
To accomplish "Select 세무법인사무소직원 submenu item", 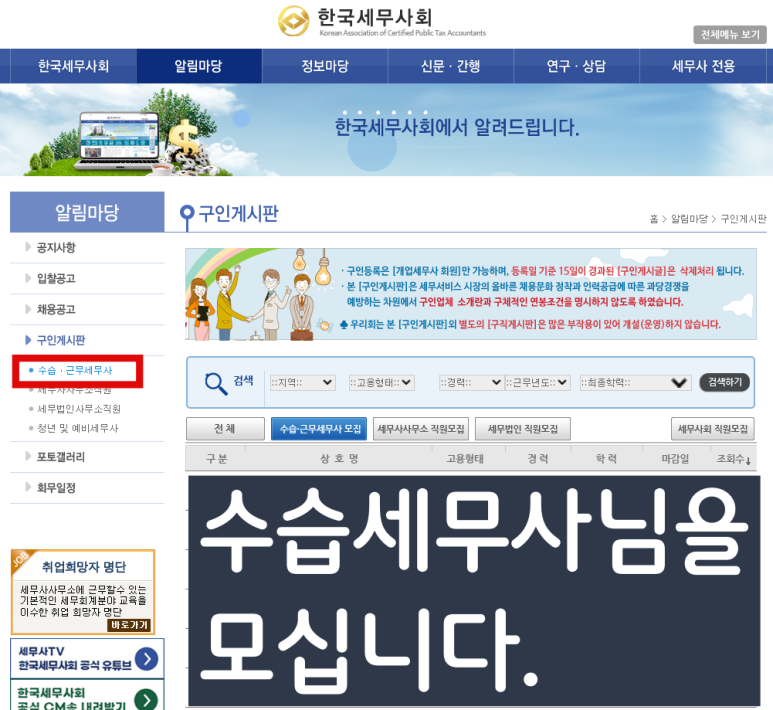I will pos(79,409).
